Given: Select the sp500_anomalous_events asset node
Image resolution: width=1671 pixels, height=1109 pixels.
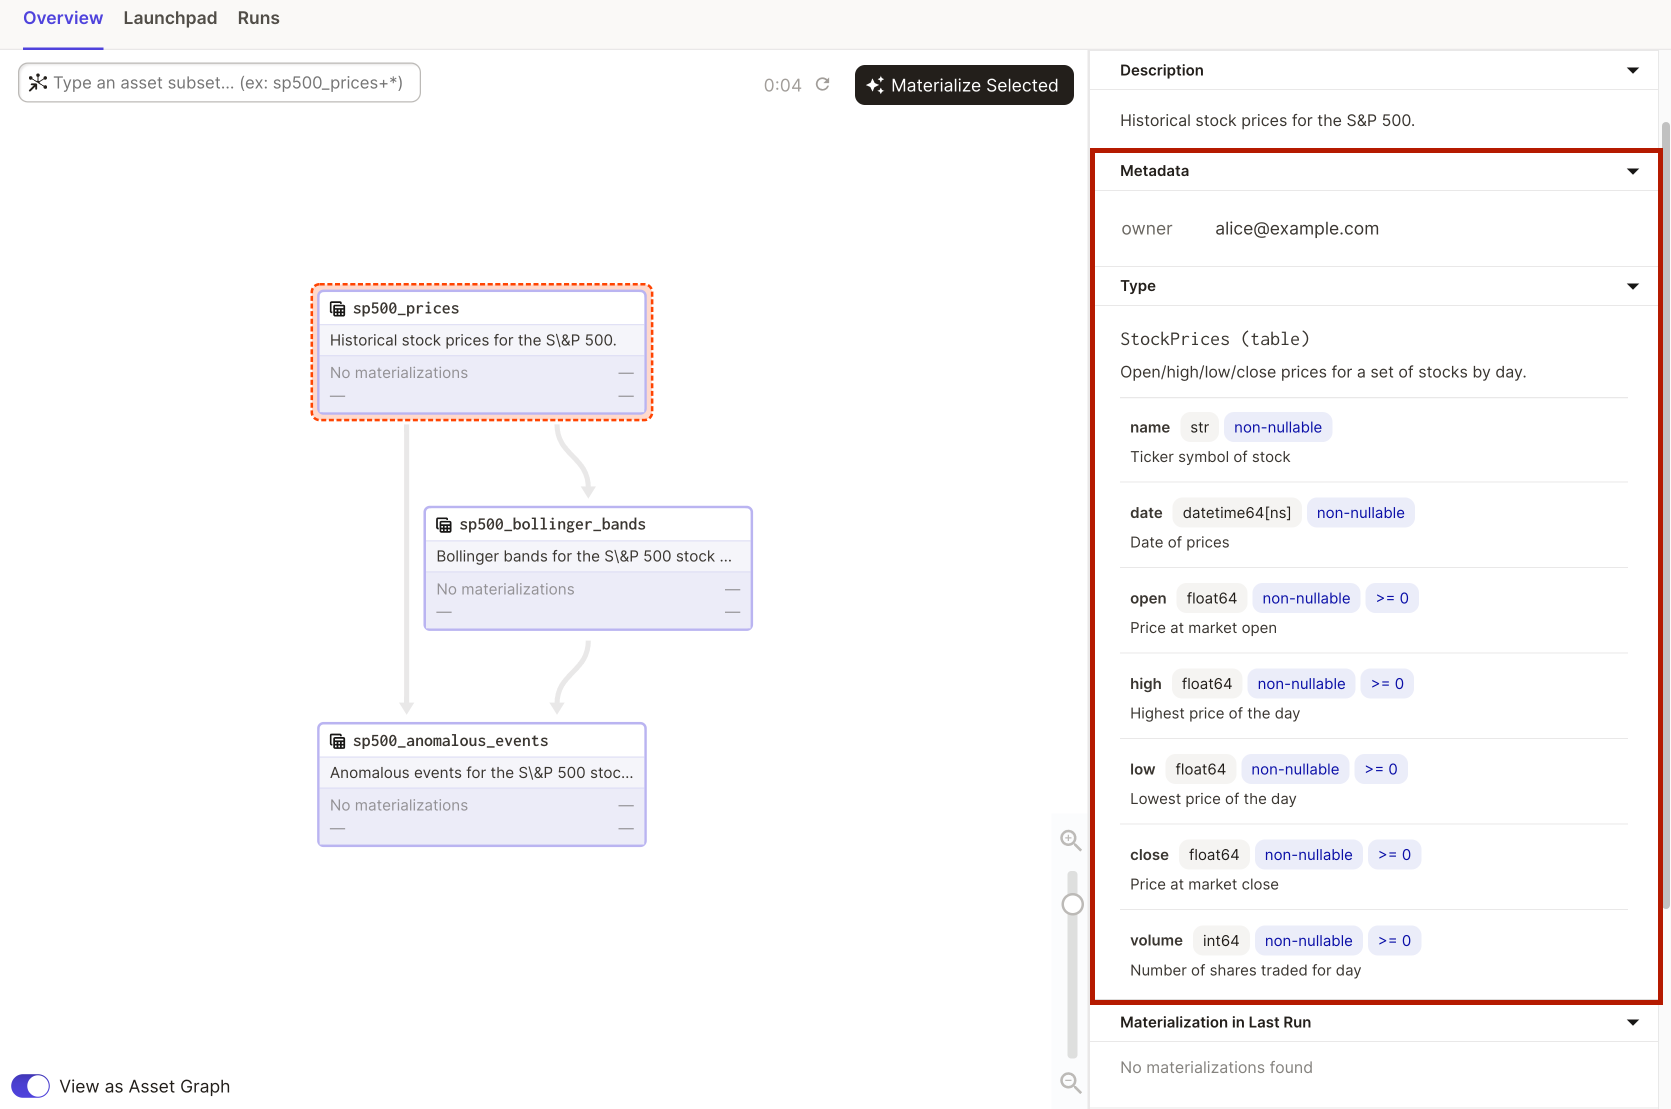Looking at the screenshot, I should (x=482, y=784).
